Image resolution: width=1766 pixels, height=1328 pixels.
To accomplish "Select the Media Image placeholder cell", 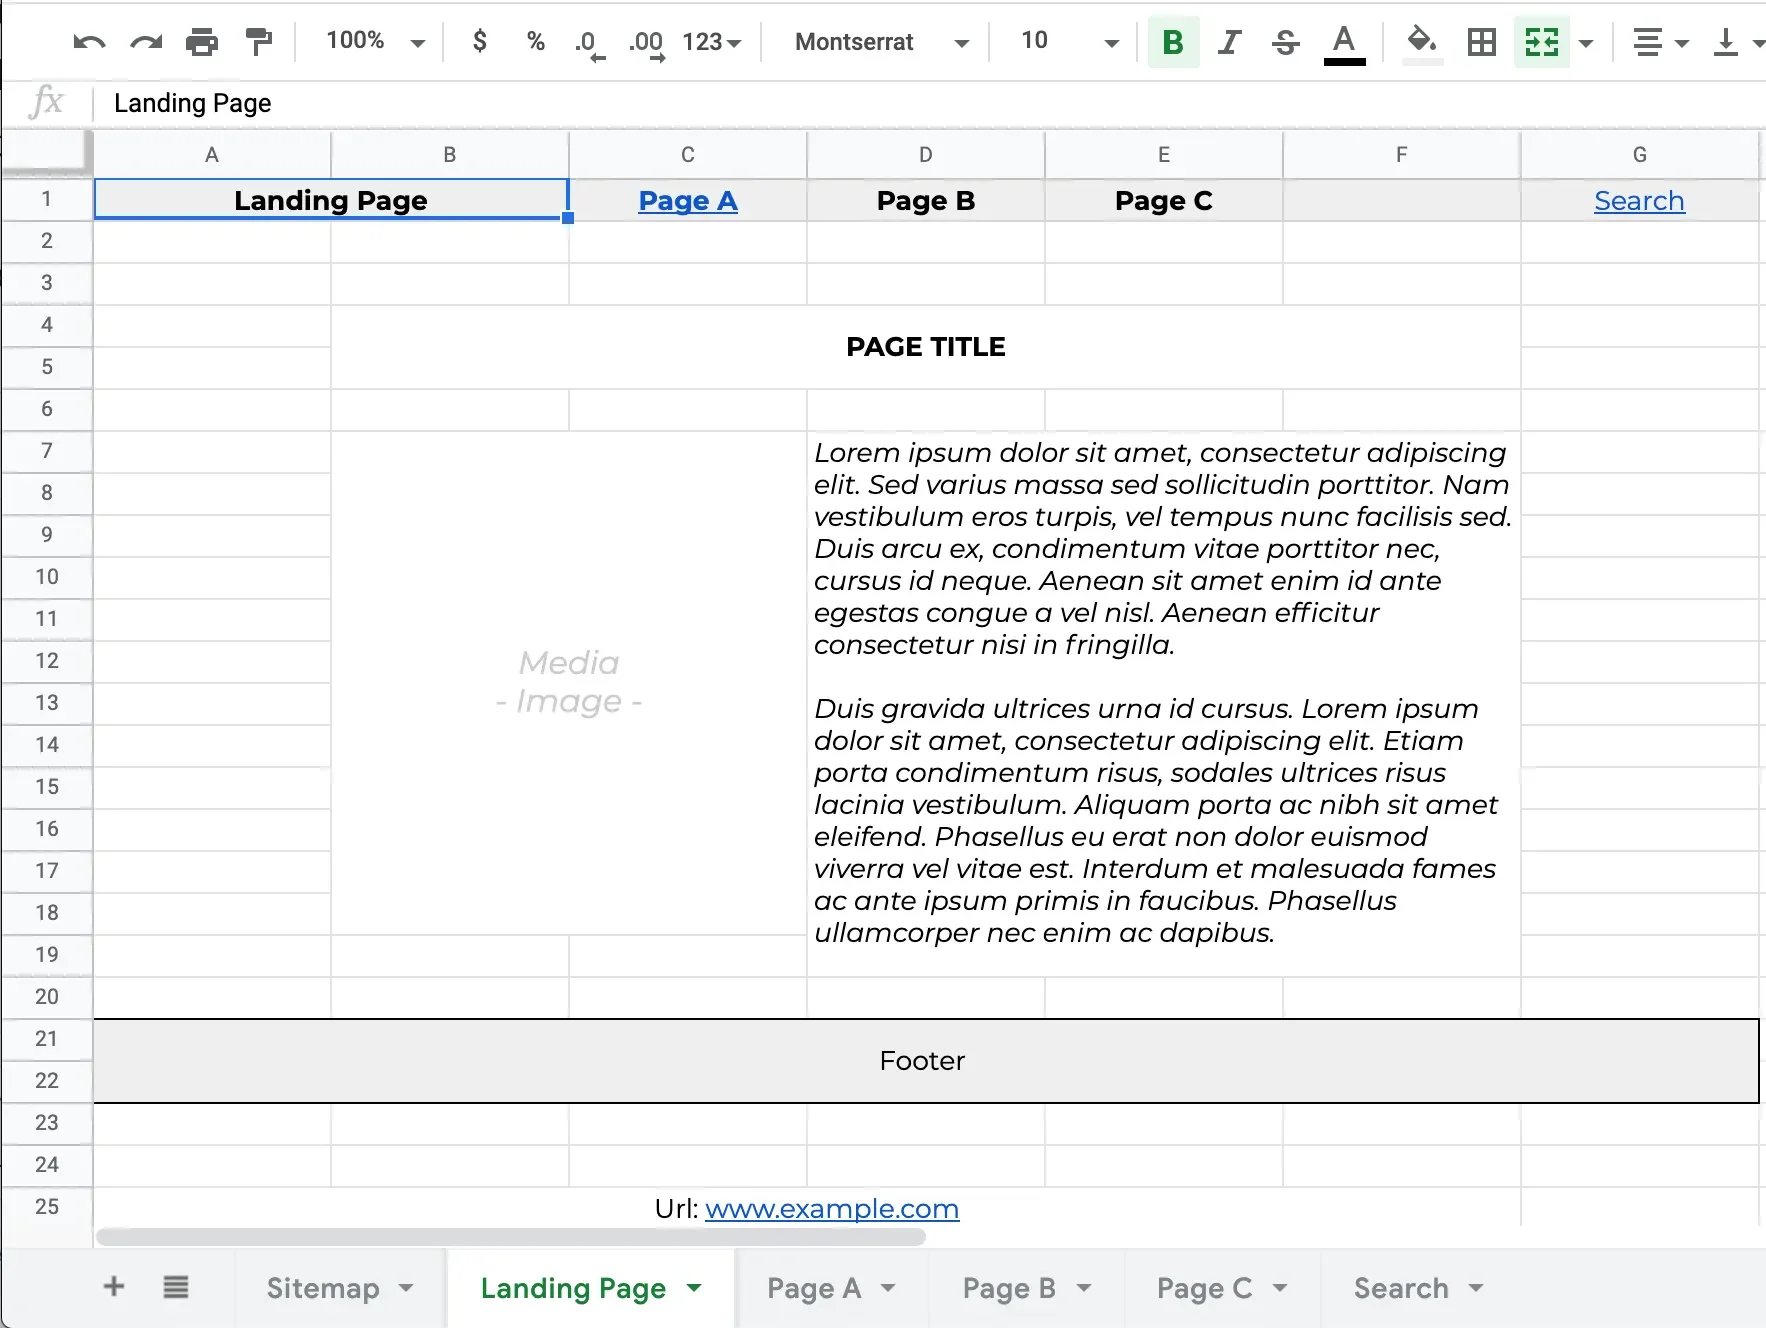I will (569, 682).
